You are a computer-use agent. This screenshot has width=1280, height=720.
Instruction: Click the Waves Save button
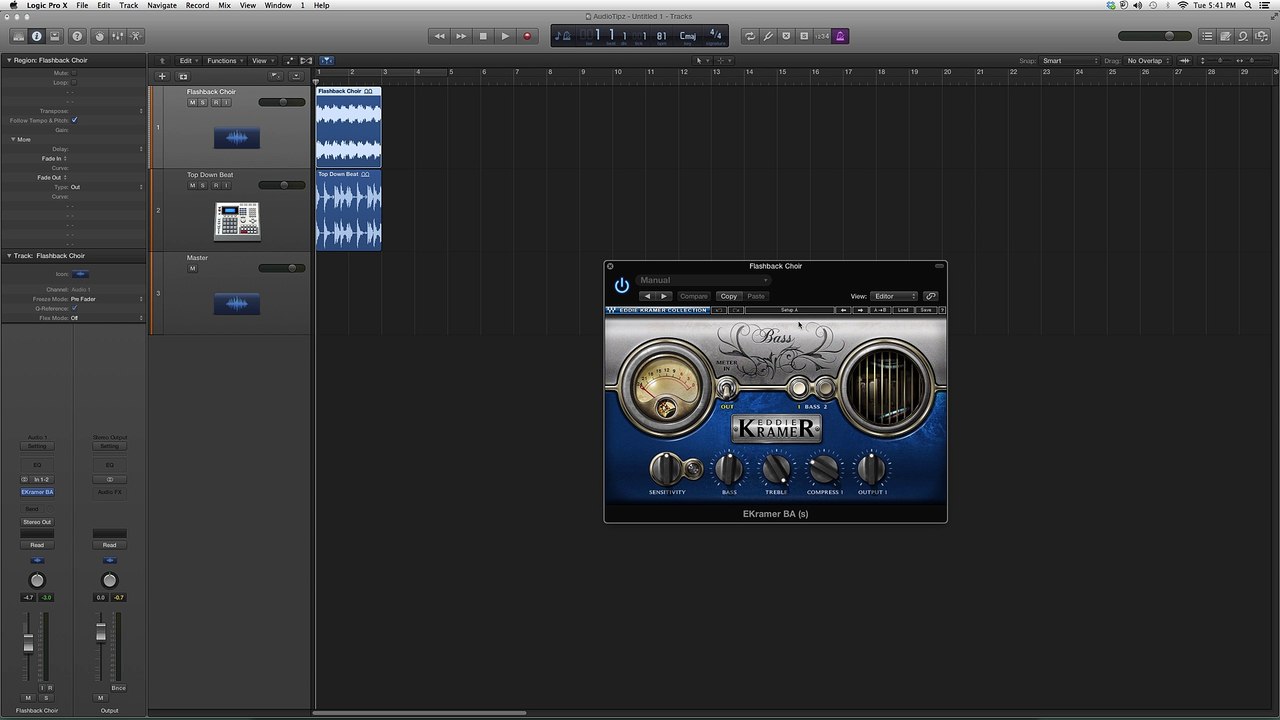pyautogui.click(x=926, y=310)
